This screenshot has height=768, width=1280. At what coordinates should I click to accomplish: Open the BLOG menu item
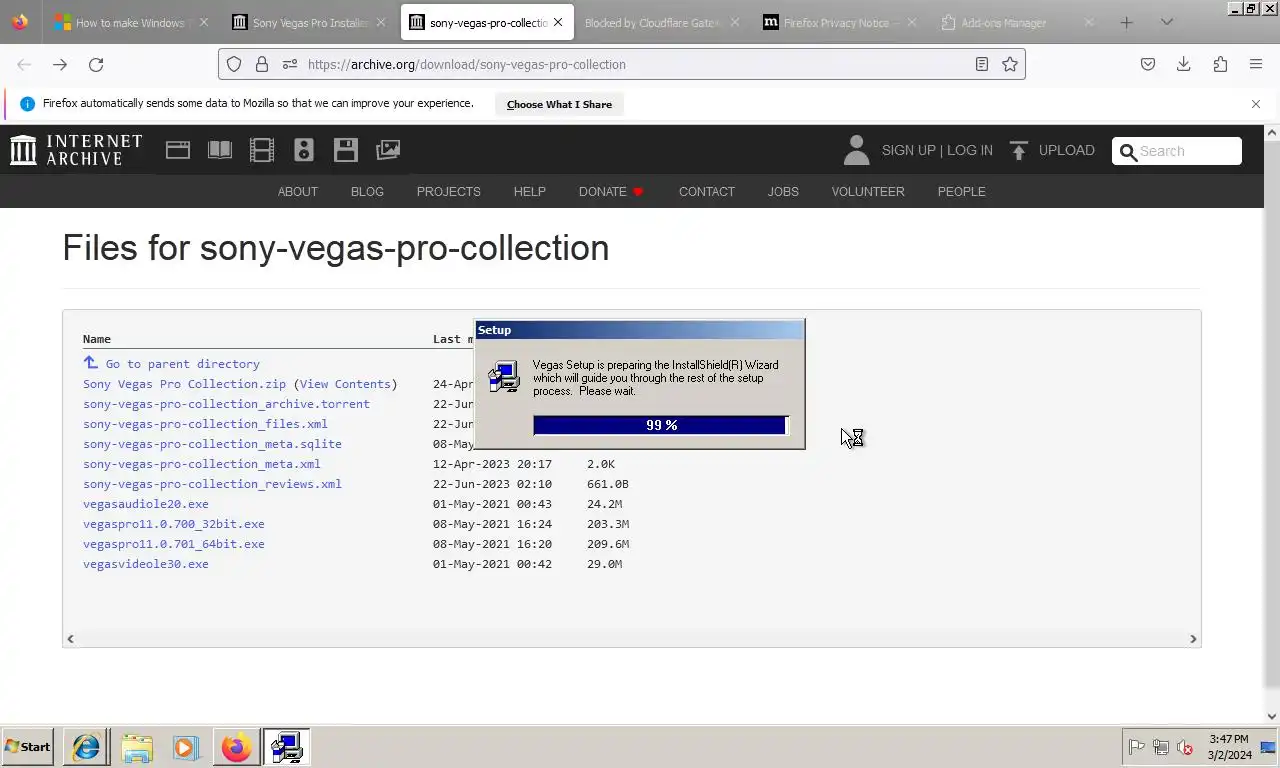click(x=367, y=191)
